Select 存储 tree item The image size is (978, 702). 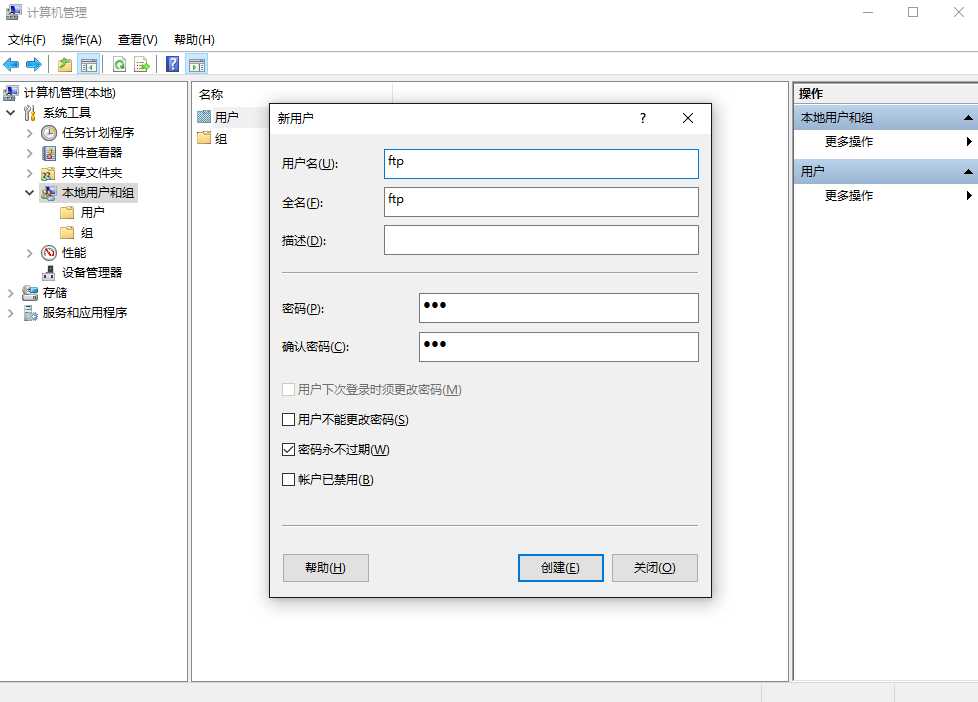point(54,293)
